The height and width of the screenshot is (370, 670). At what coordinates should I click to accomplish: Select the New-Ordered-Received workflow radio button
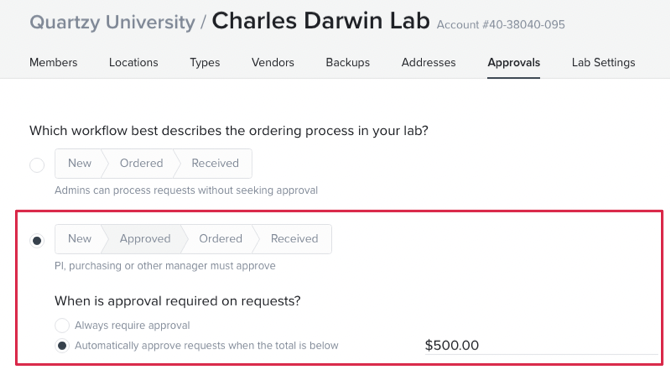37,165
